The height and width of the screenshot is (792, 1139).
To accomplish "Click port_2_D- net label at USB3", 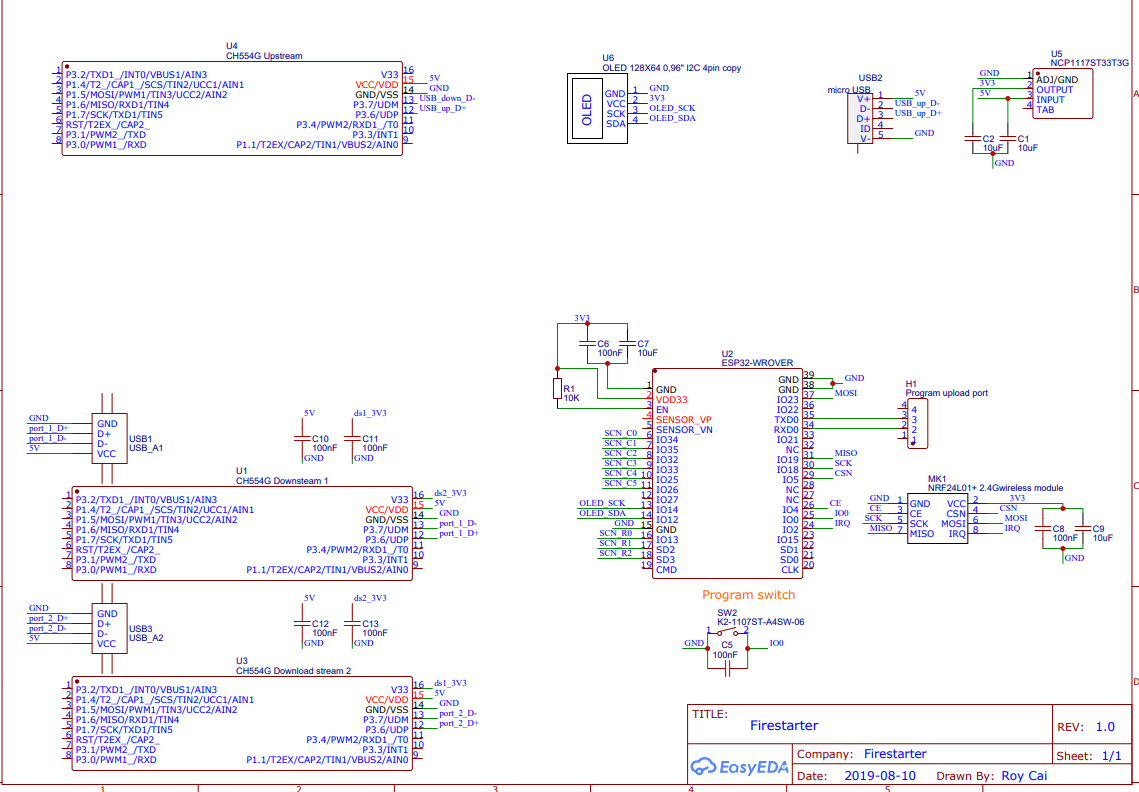I will (48, 629).
